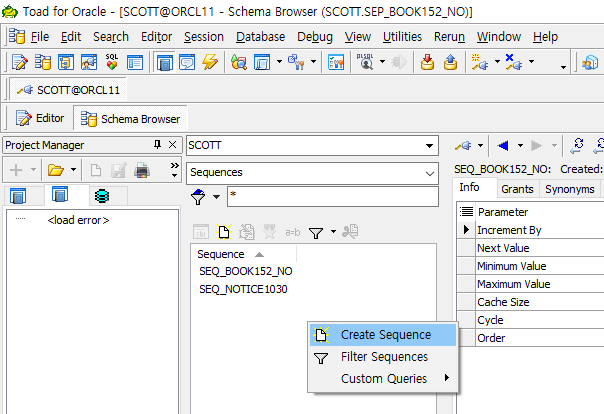Select the Maximum Value parameter row
Image resolution: width=604 pixels, height=414 pixels.
[530, 284]
